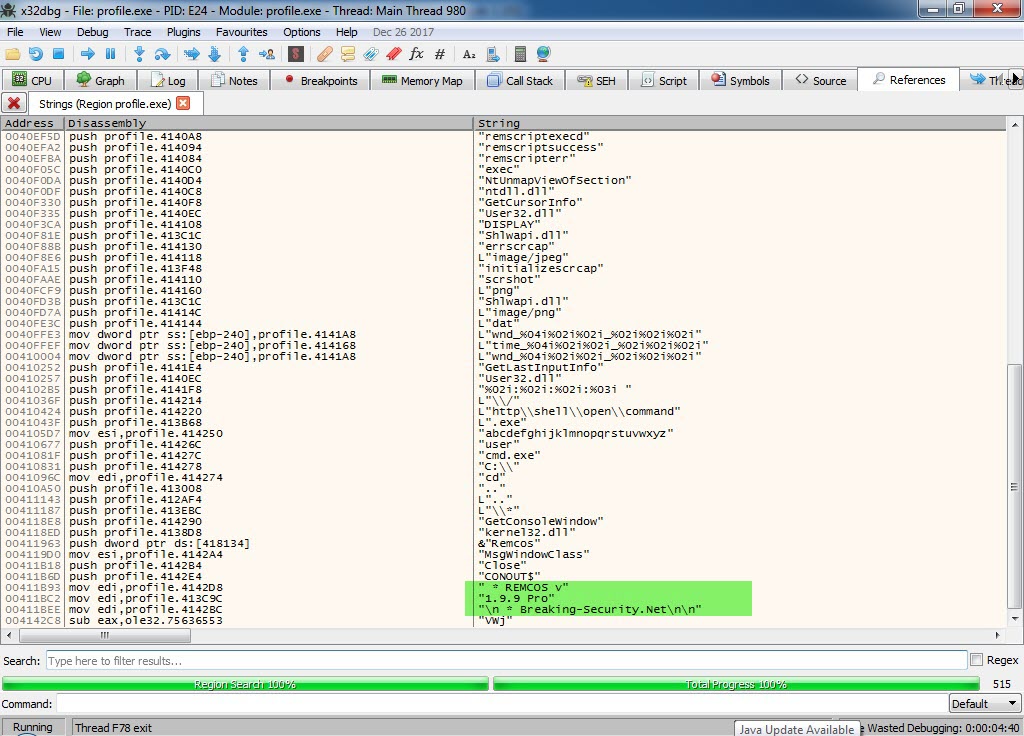Close the Strings (Region profile.exe) tab

point(183,103)
